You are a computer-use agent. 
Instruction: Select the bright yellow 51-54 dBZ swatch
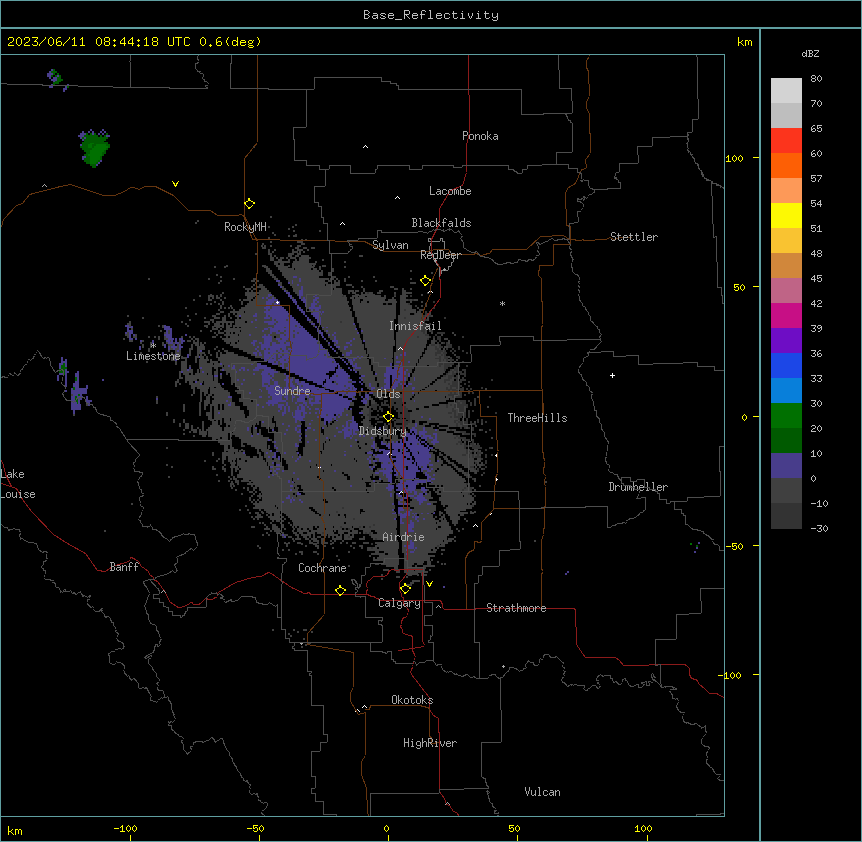click(x=786, y=215)
